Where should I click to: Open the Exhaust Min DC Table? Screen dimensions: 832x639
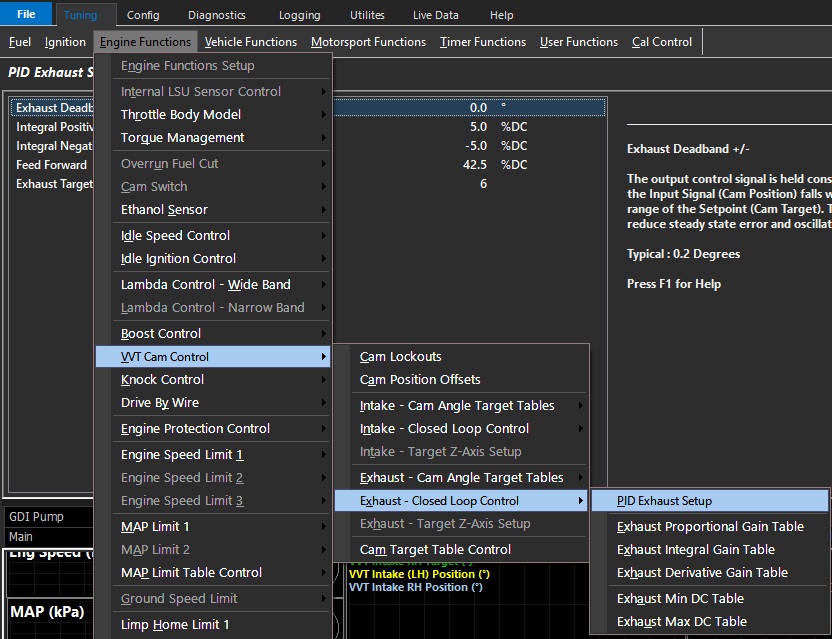tap(710, 599)
